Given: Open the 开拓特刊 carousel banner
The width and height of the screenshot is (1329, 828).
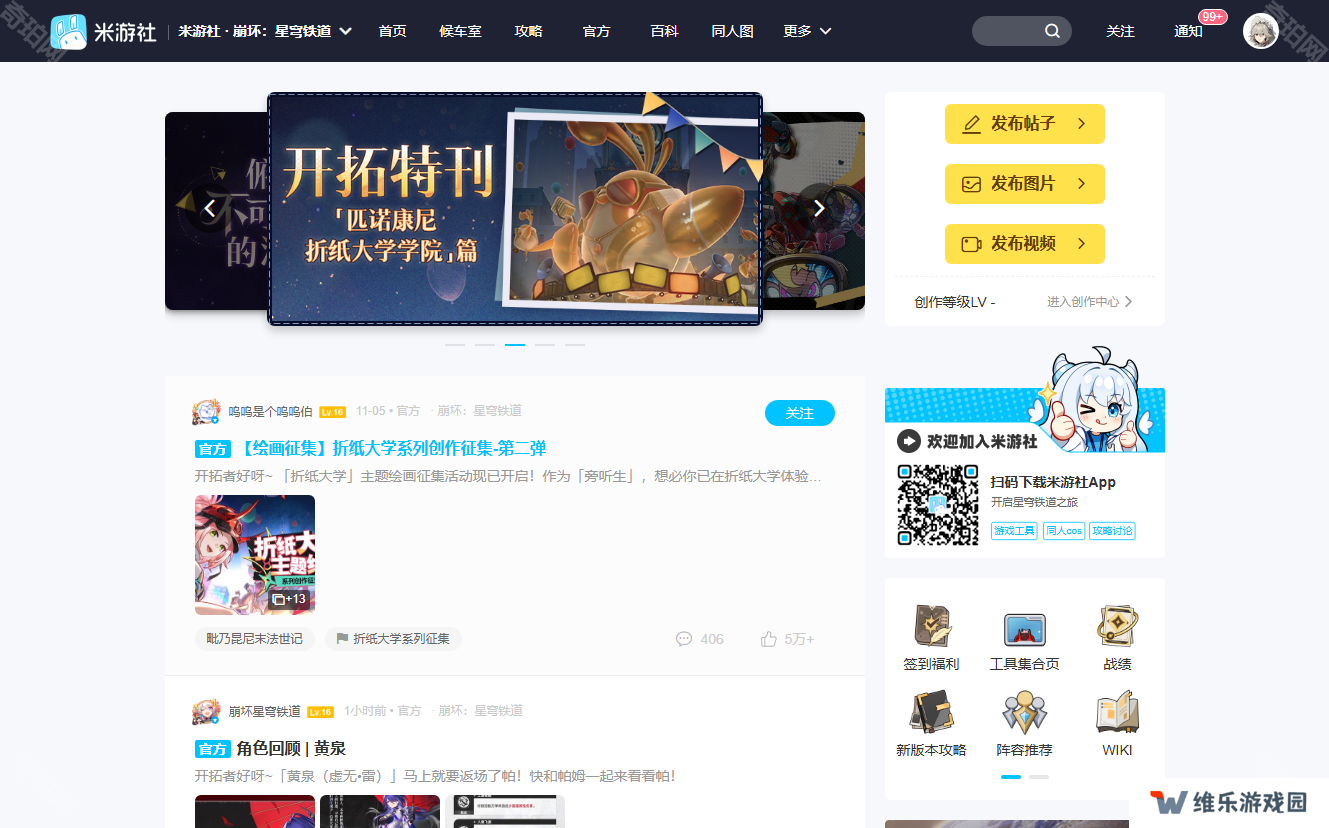Looking at the screenshot, I should click(x=515, y=209).
